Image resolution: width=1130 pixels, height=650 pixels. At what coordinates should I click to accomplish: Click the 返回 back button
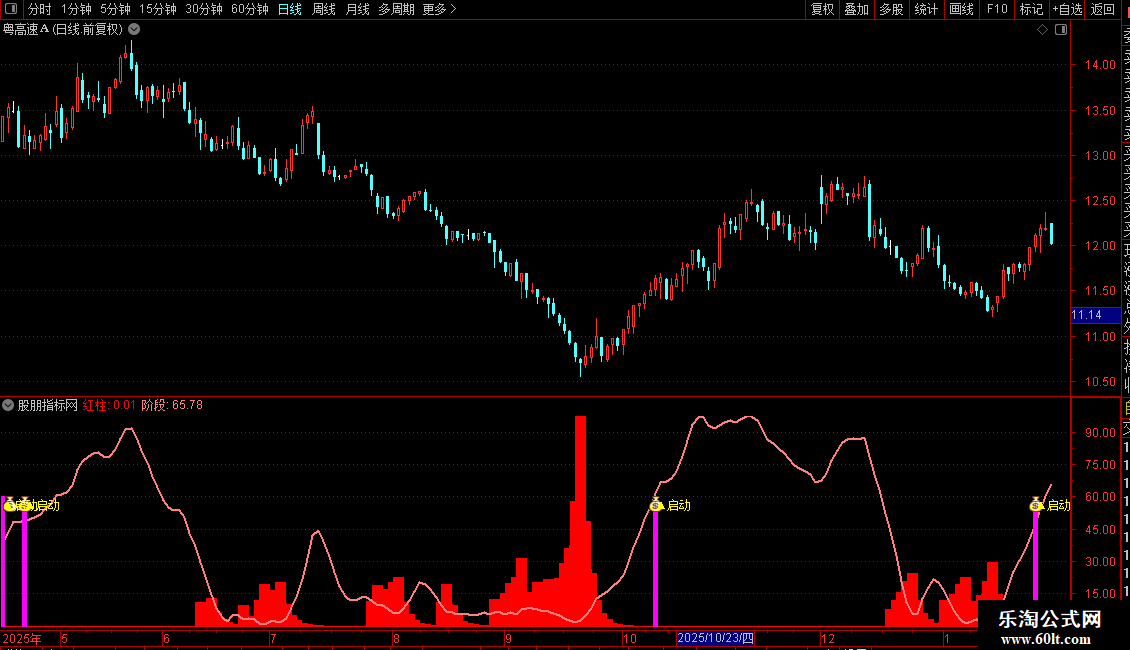[1103, 9]
